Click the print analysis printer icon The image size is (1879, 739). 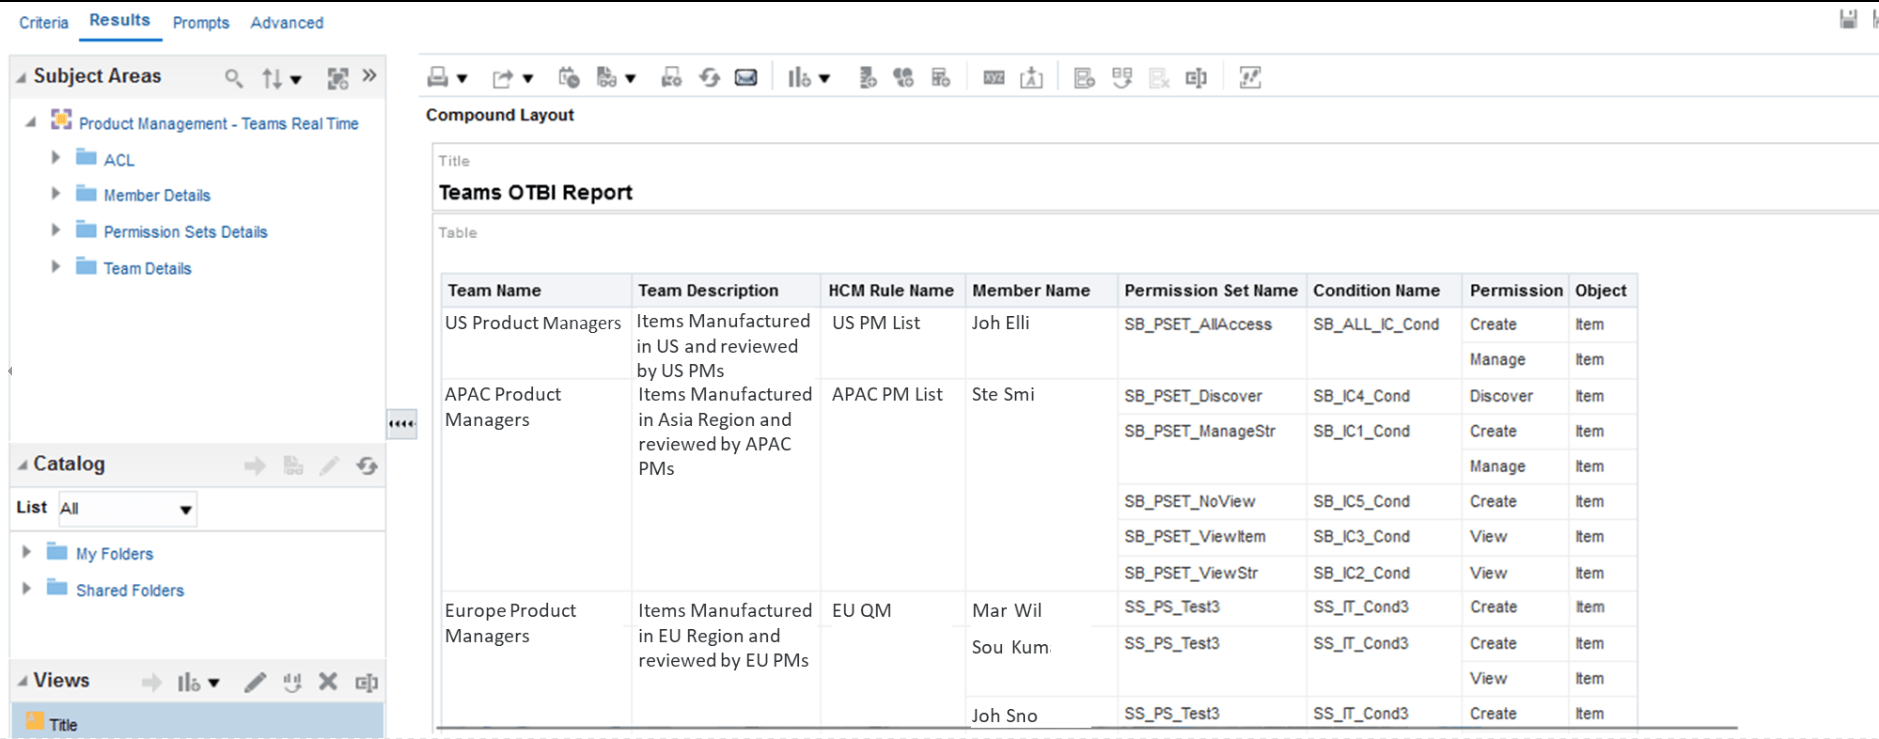(438, 77)
